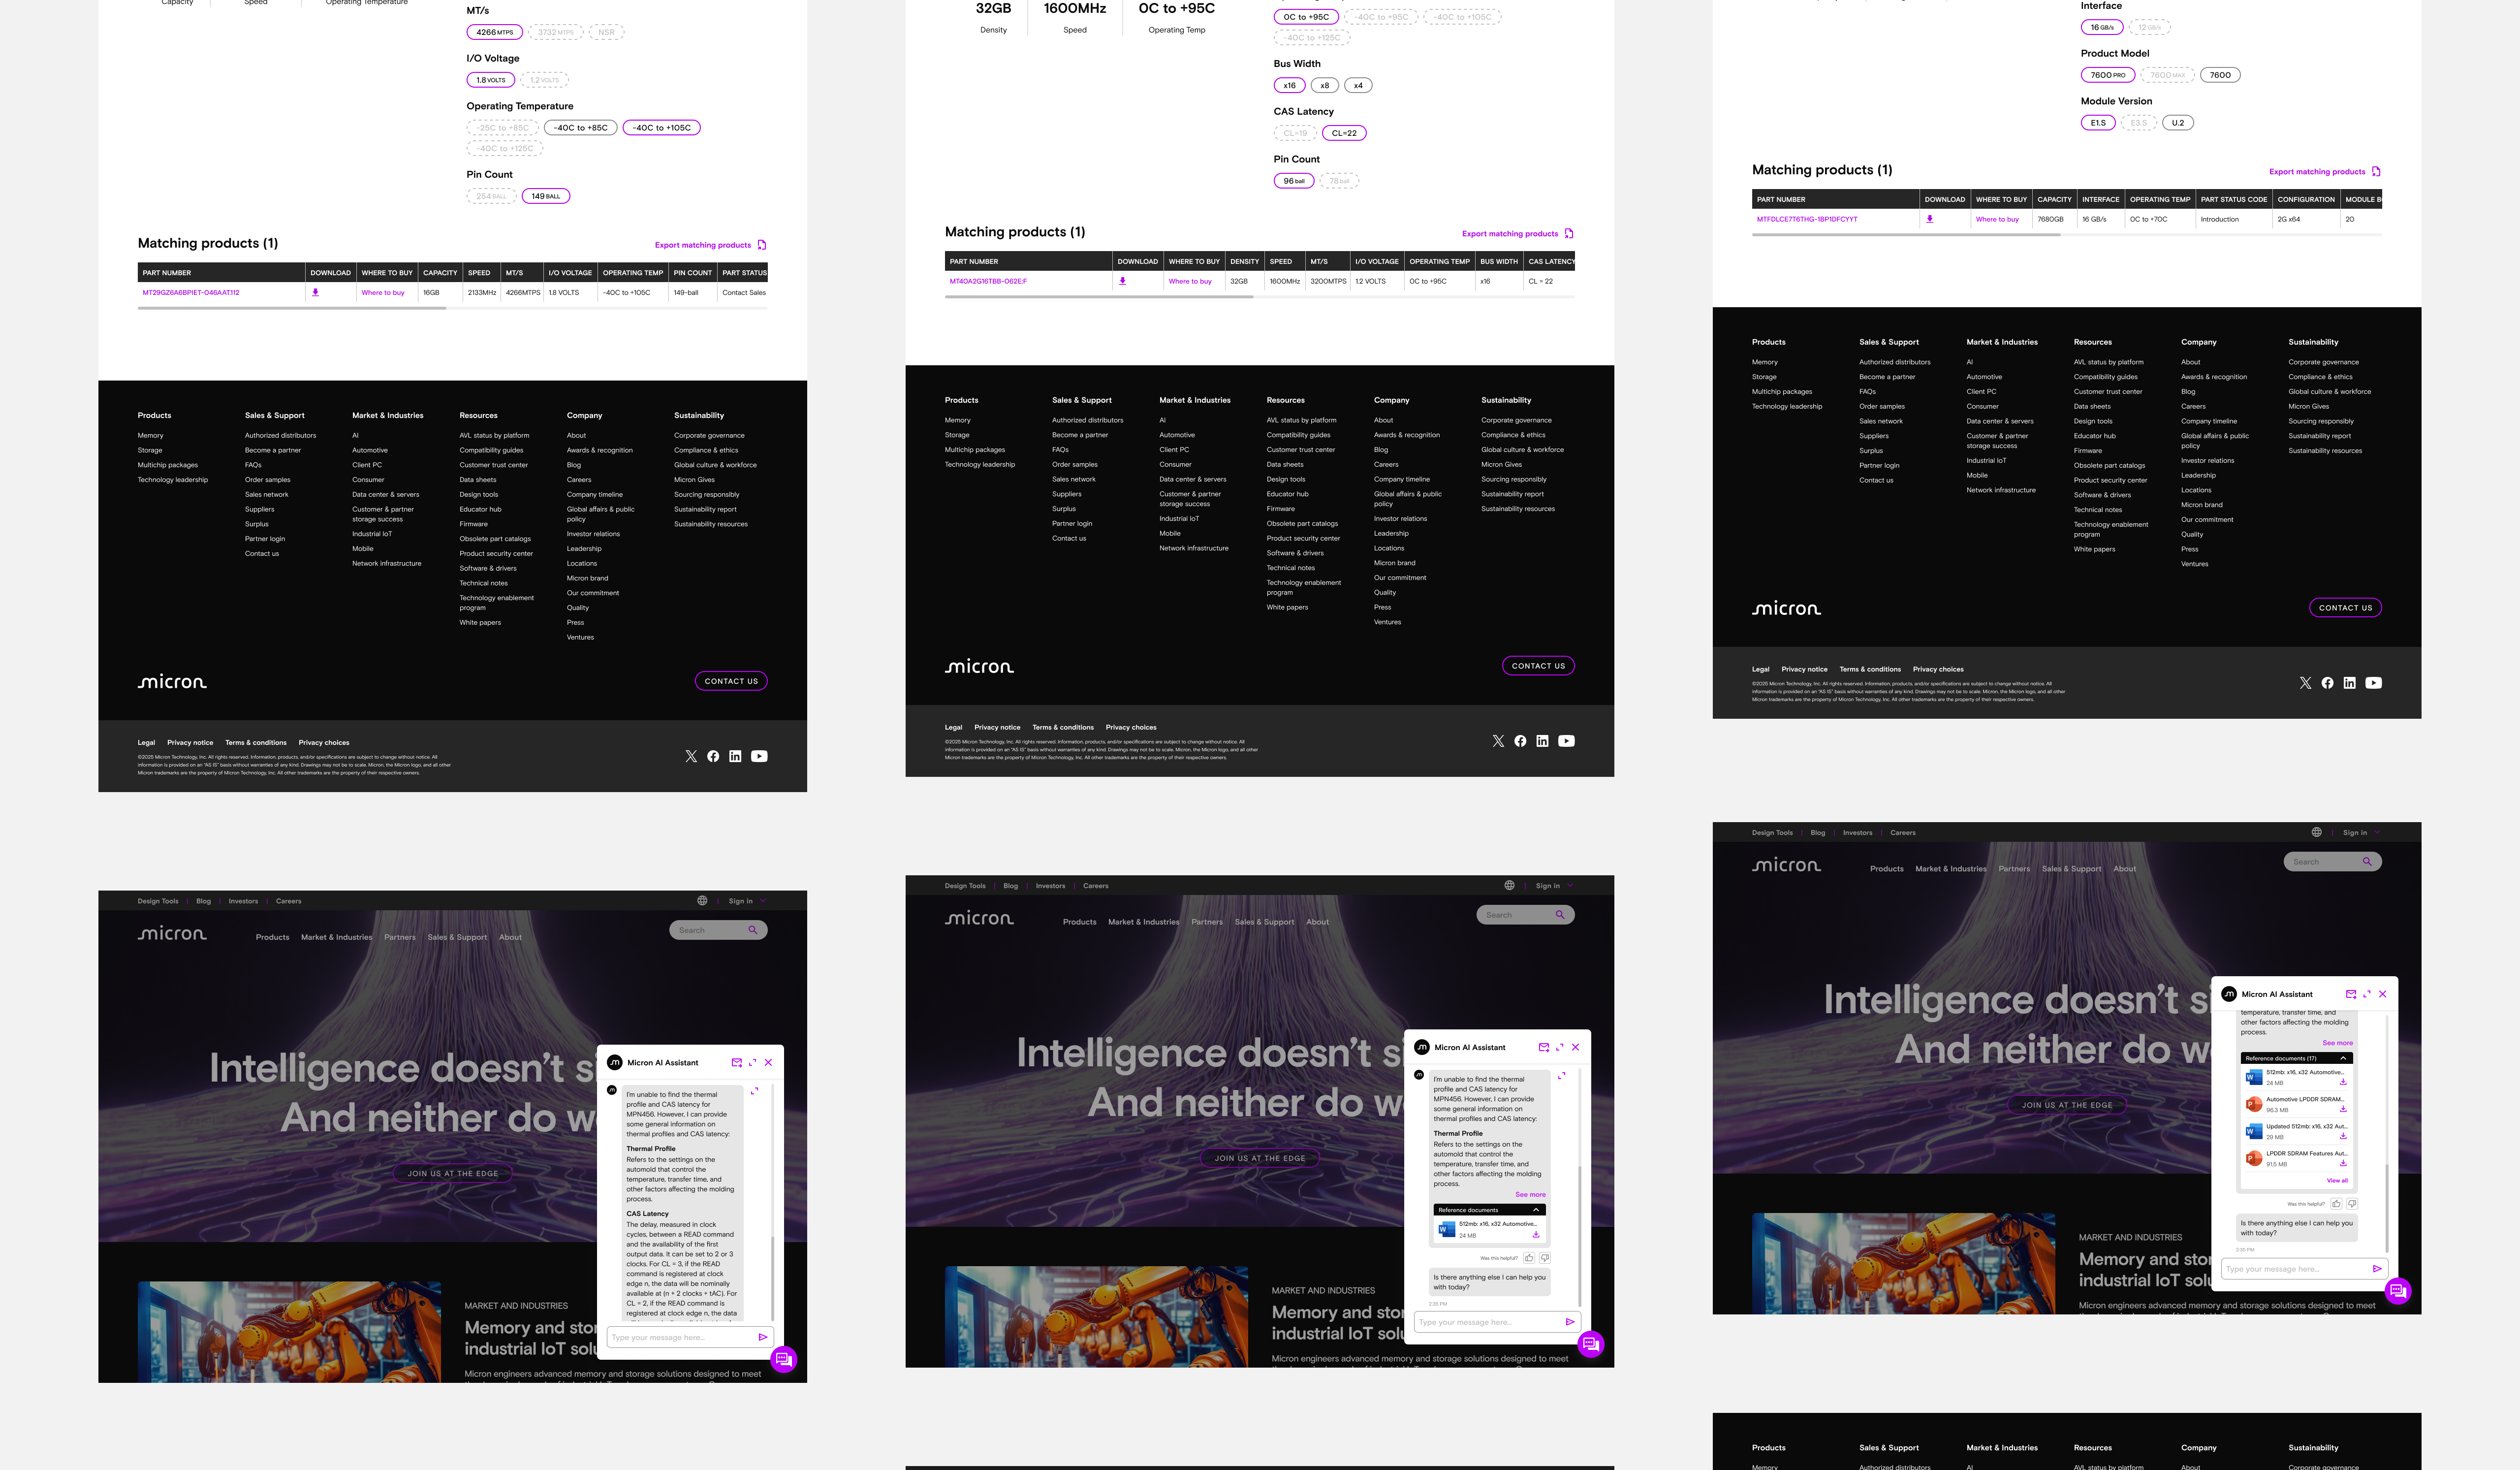Click email transcript icon in chat showing CAS Latency heading

736,1062
